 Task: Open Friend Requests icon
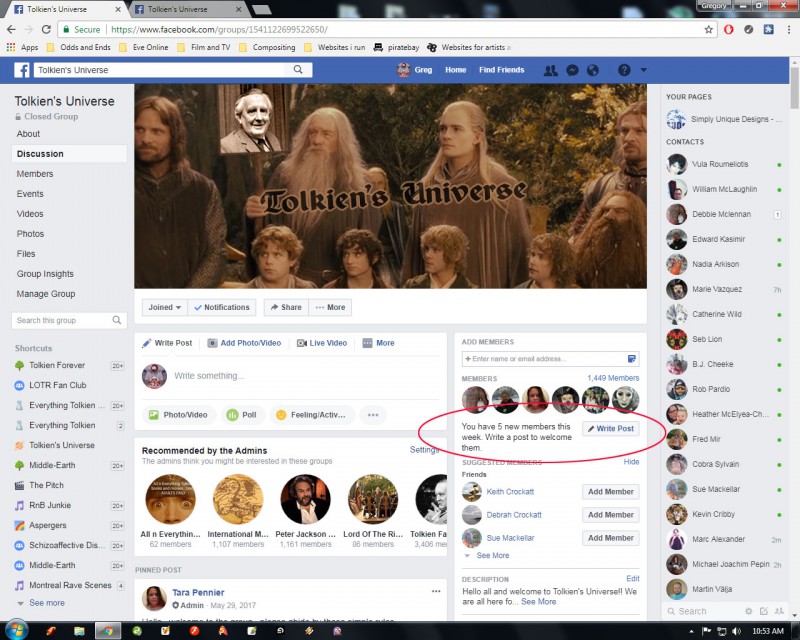tap(551, 70)
